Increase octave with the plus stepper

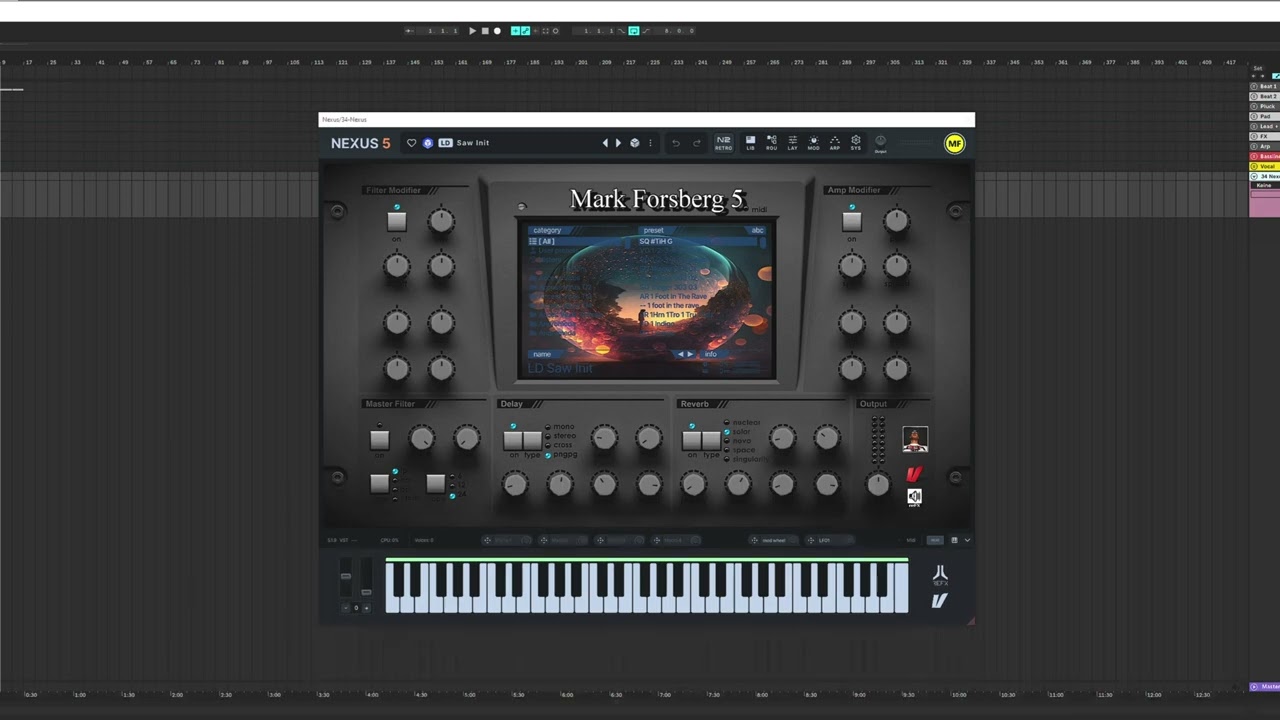click(366, 608)
